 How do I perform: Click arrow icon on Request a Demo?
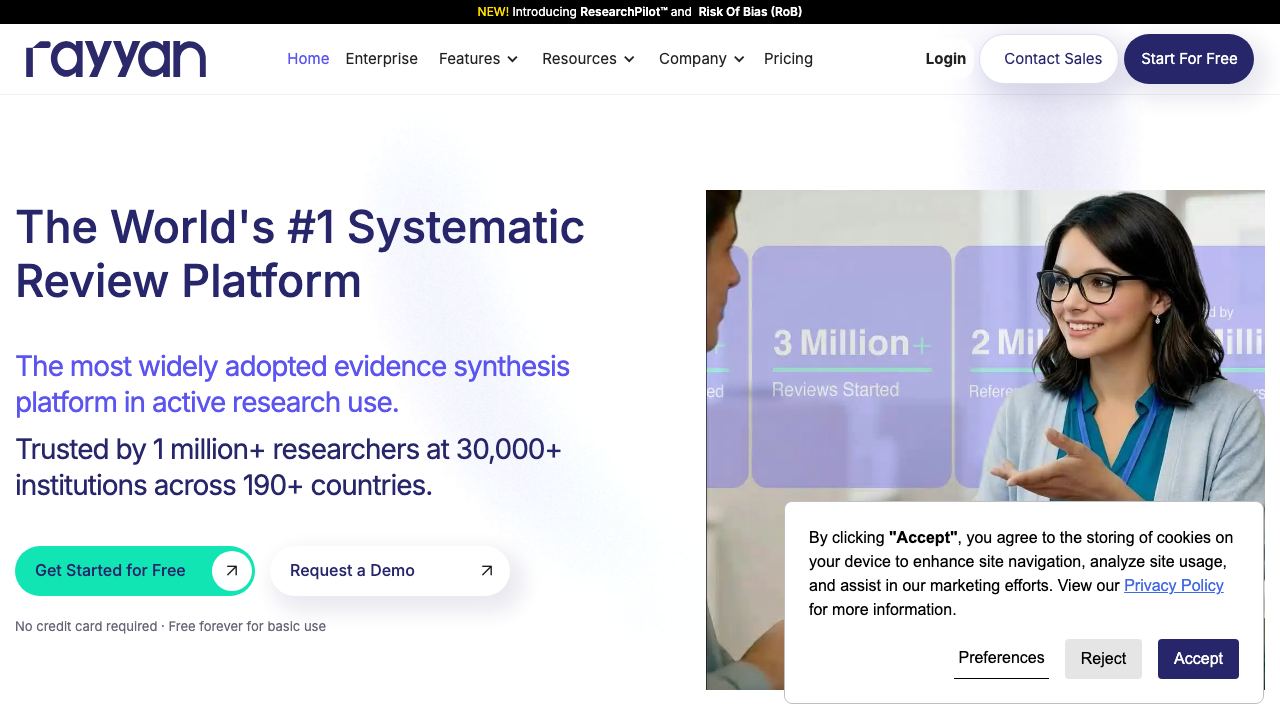[487, 571]
